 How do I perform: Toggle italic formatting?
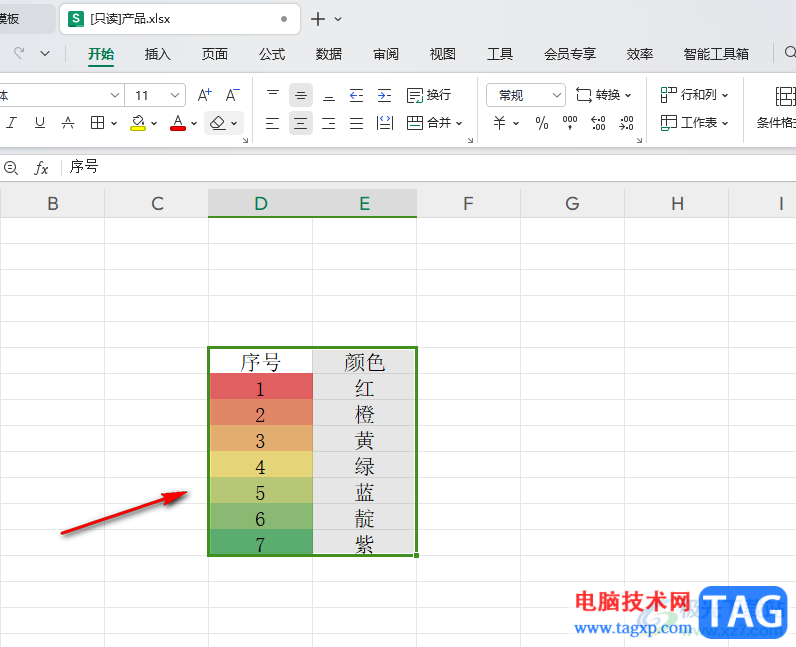click(12, 122)
